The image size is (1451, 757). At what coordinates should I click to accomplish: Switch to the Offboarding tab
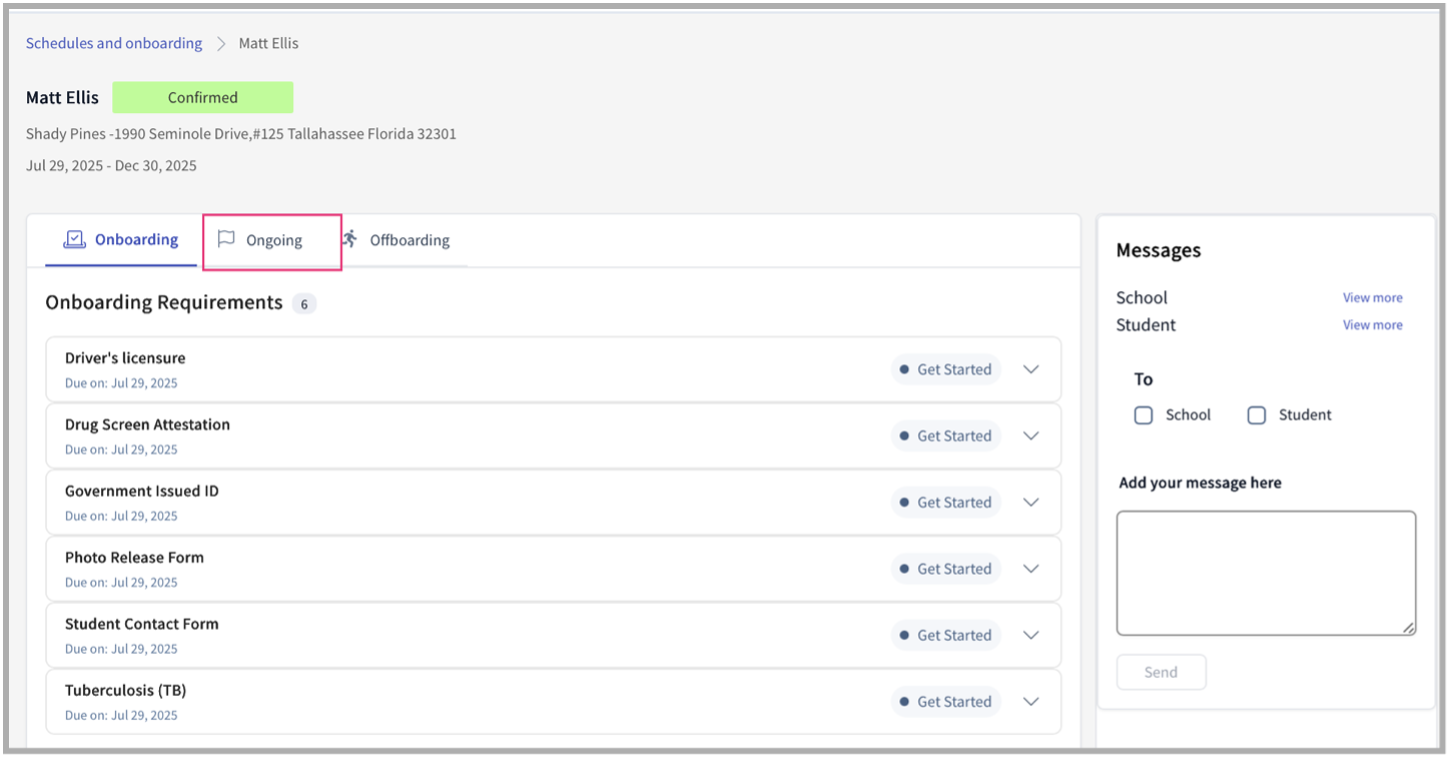[409, 240]
